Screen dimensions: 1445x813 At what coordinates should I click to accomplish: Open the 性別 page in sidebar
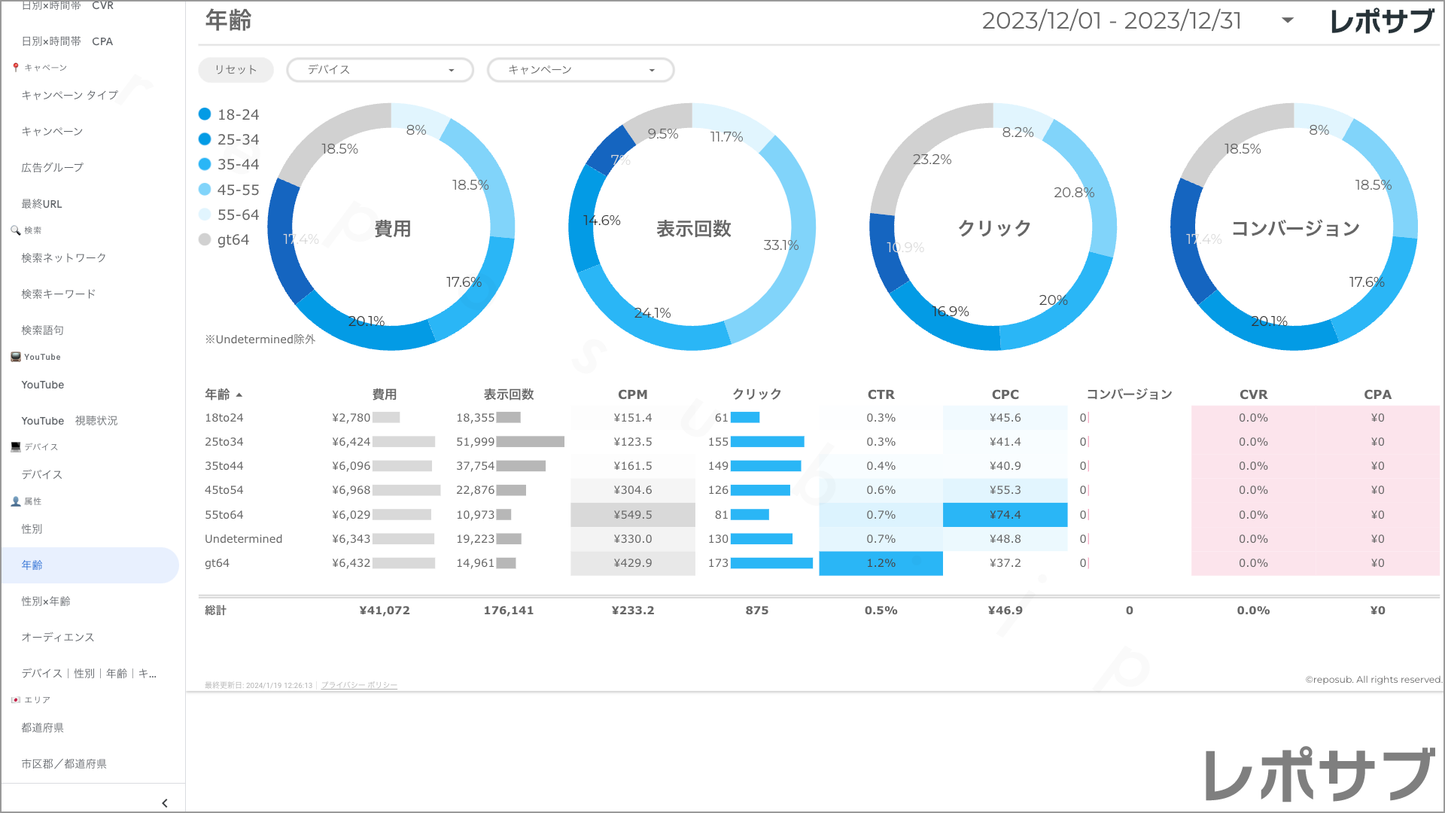coord(32,529)
